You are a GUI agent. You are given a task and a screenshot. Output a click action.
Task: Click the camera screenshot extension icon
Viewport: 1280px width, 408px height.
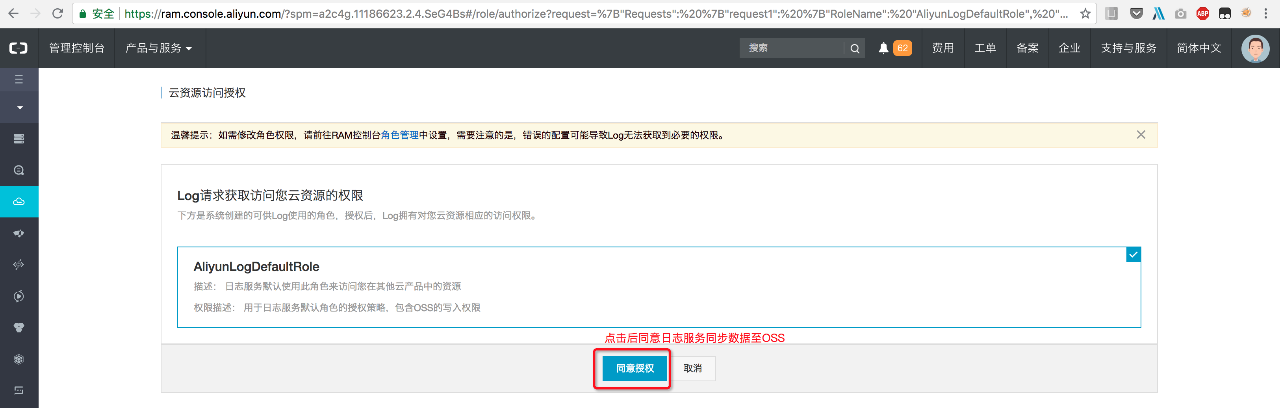click(1181, 14)
